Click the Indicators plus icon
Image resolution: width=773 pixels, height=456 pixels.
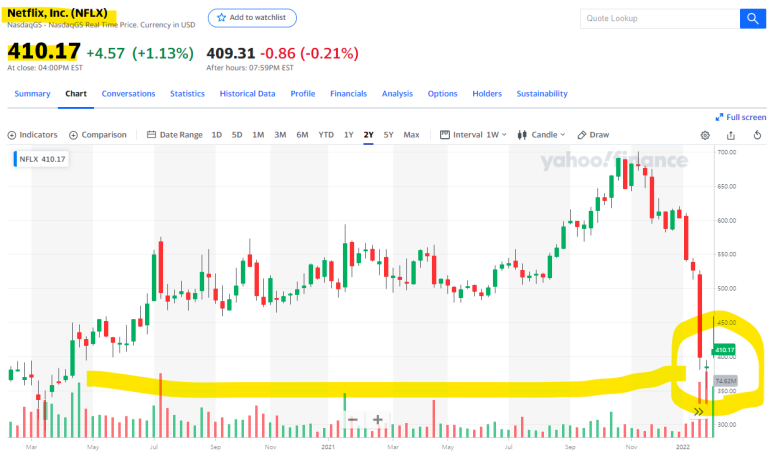point(12,135)
